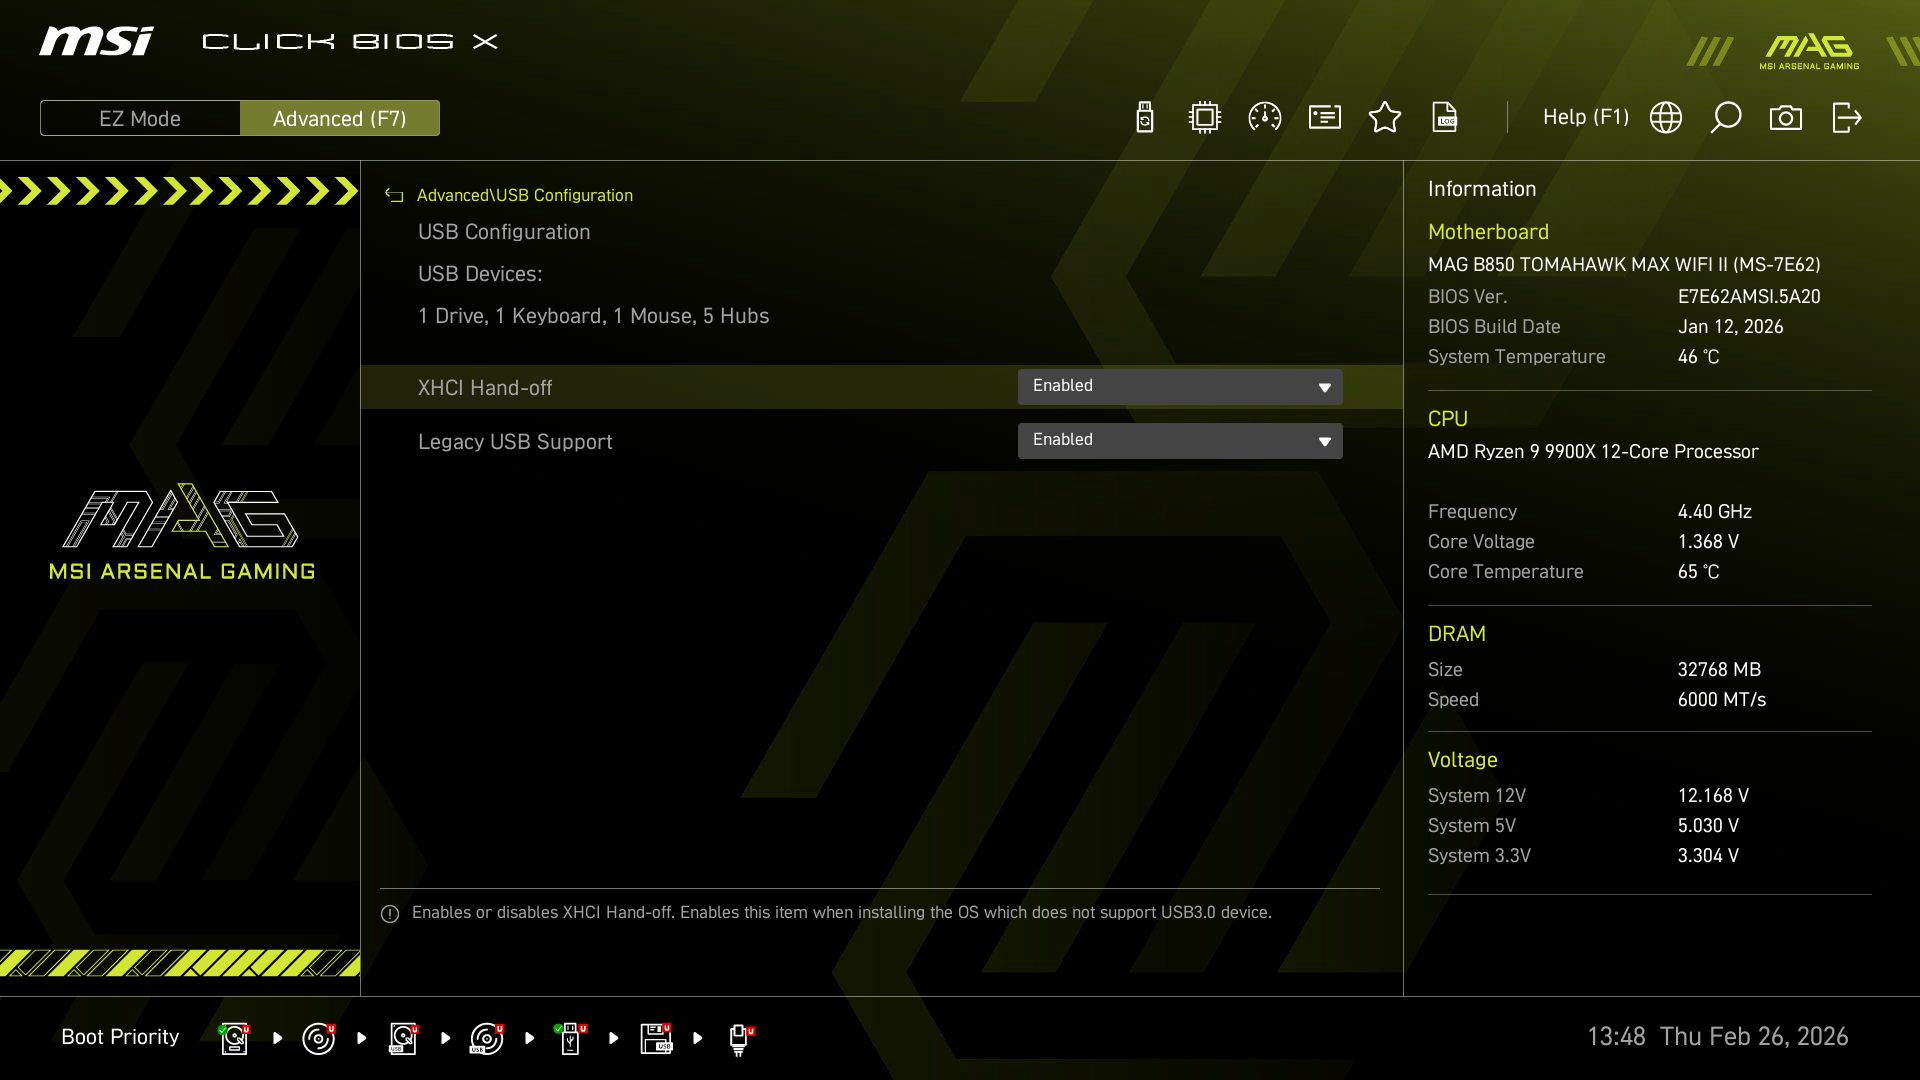Select the Advanced (F7) tab
The image size is (1920, 1080).
(x=340, y=118)
